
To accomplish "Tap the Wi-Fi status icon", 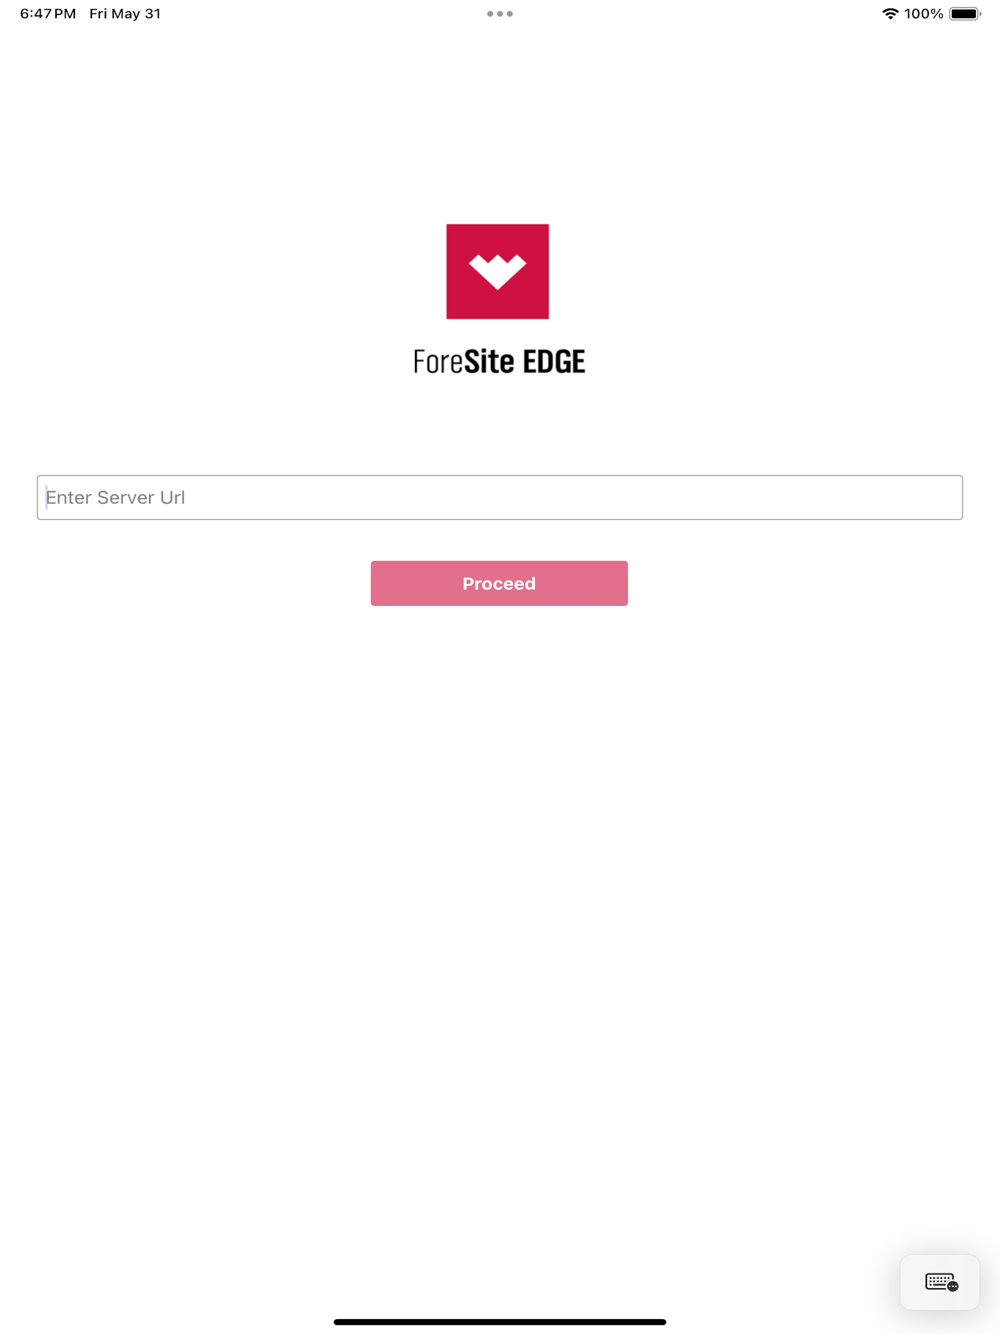I will coord(890,14).
